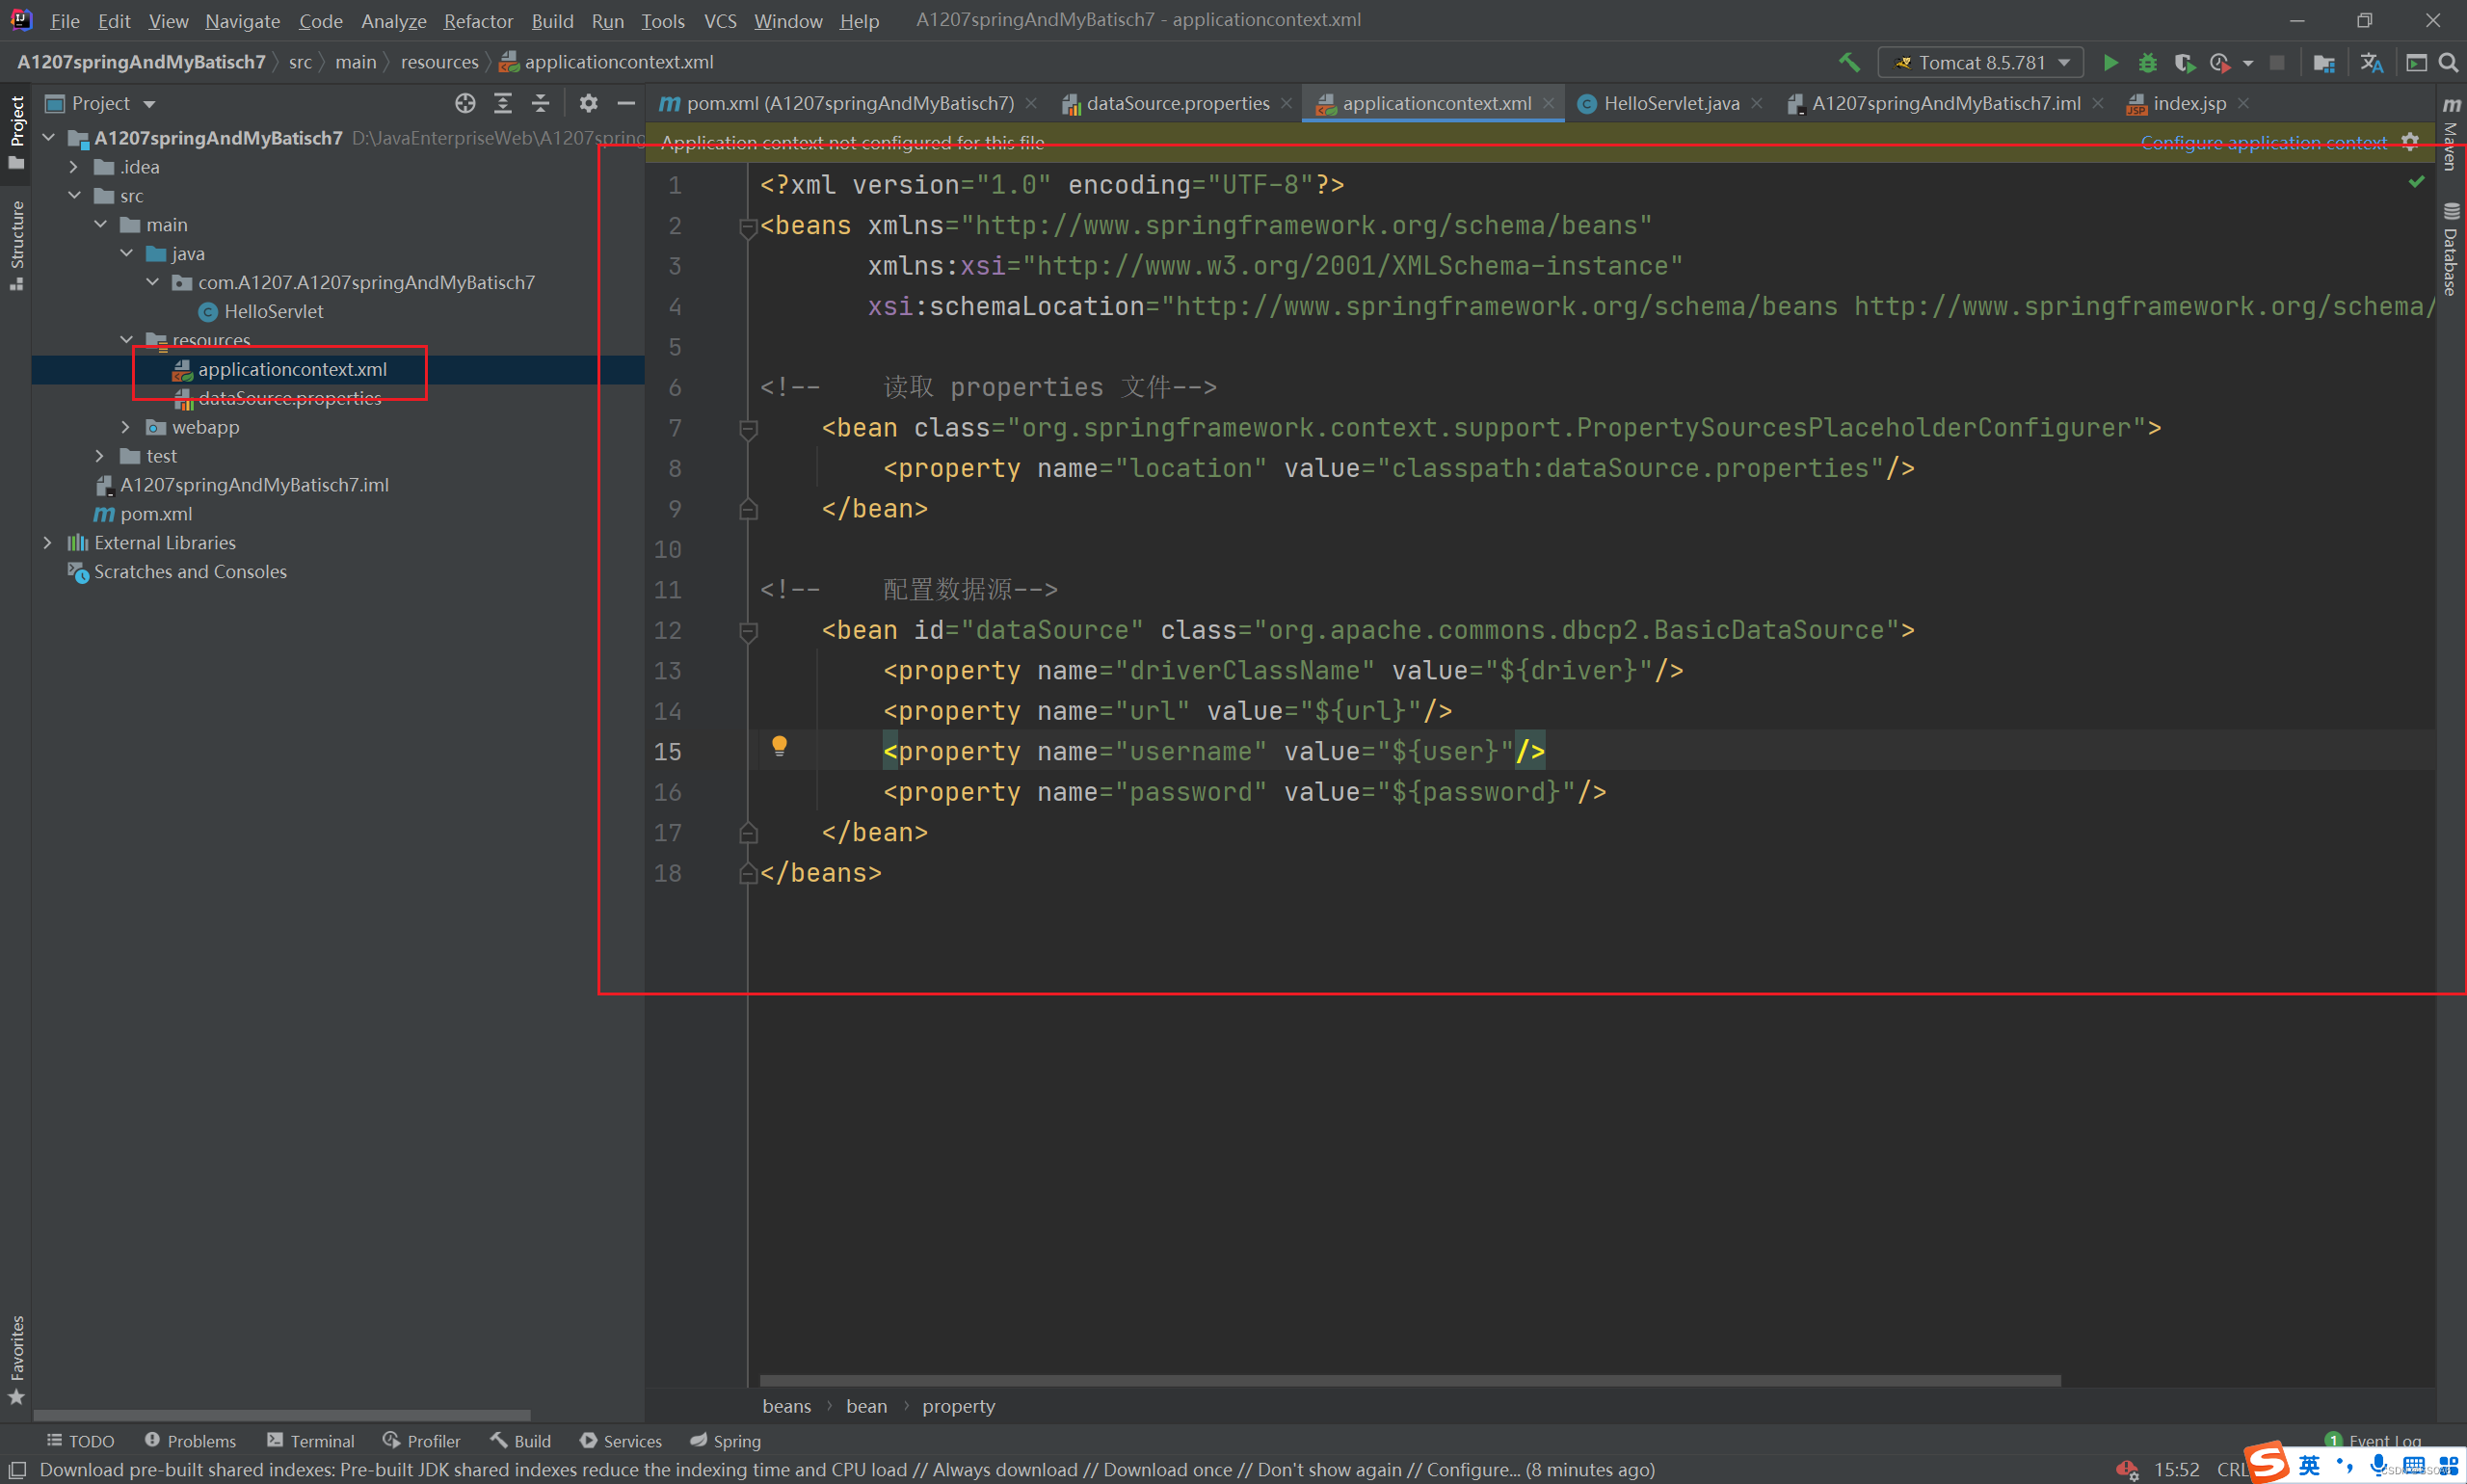Expand the test folder in project tree
The image size is (2467, 1484).
(x=100, y=455)
